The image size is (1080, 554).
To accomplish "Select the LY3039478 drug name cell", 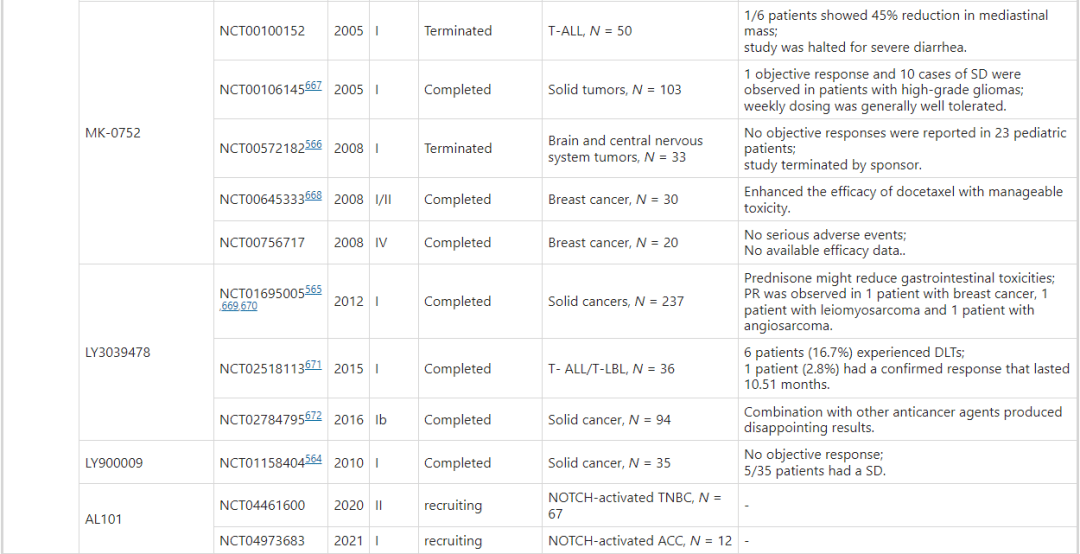I will tap(121, 352).
